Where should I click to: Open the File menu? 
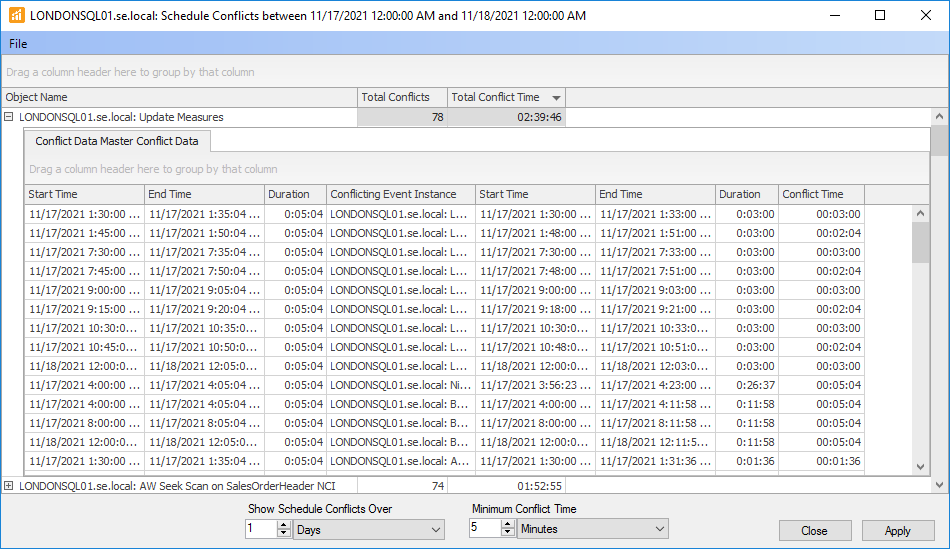[18, 44]
